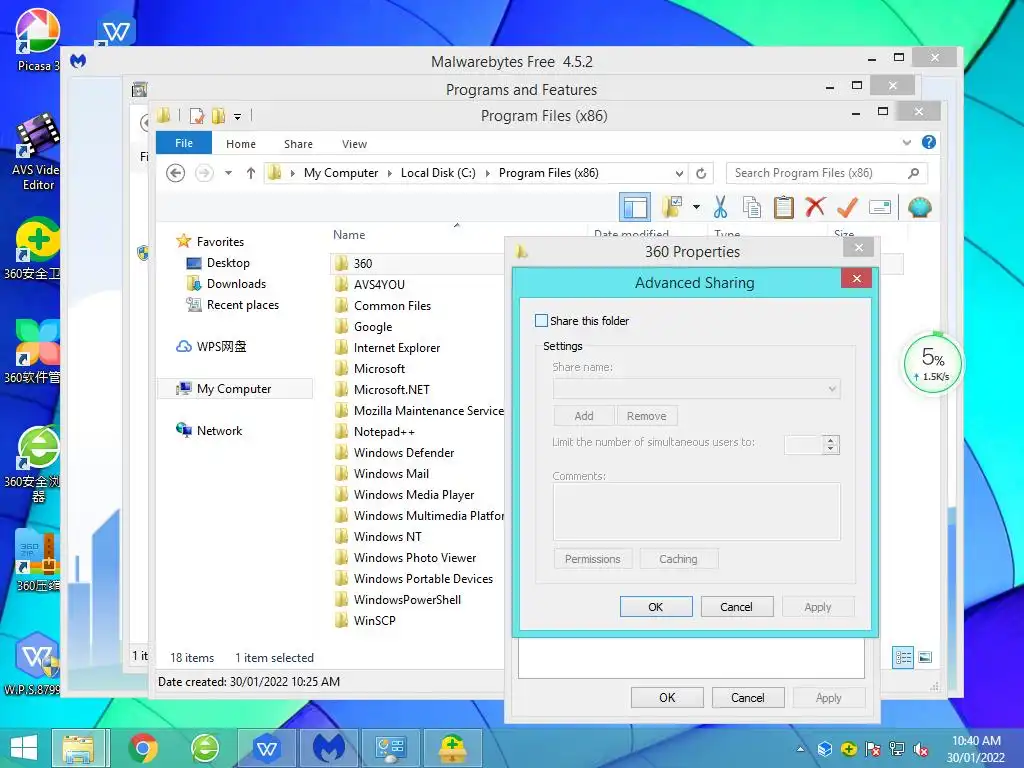The height and width of the screenshot is (768, 1024).
Task: Click Cancel in Advanced Sharing dialog
Action: [x=737, y=607]
